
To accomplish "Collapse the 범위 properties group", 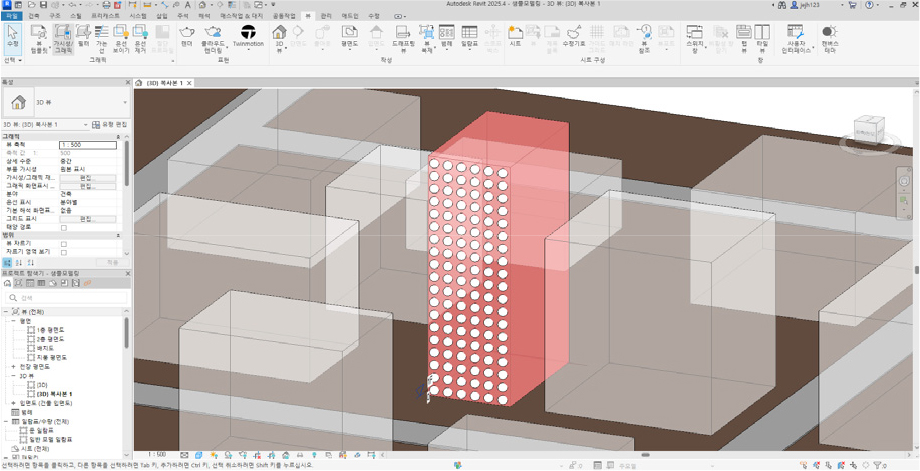I will pos(119,235).
